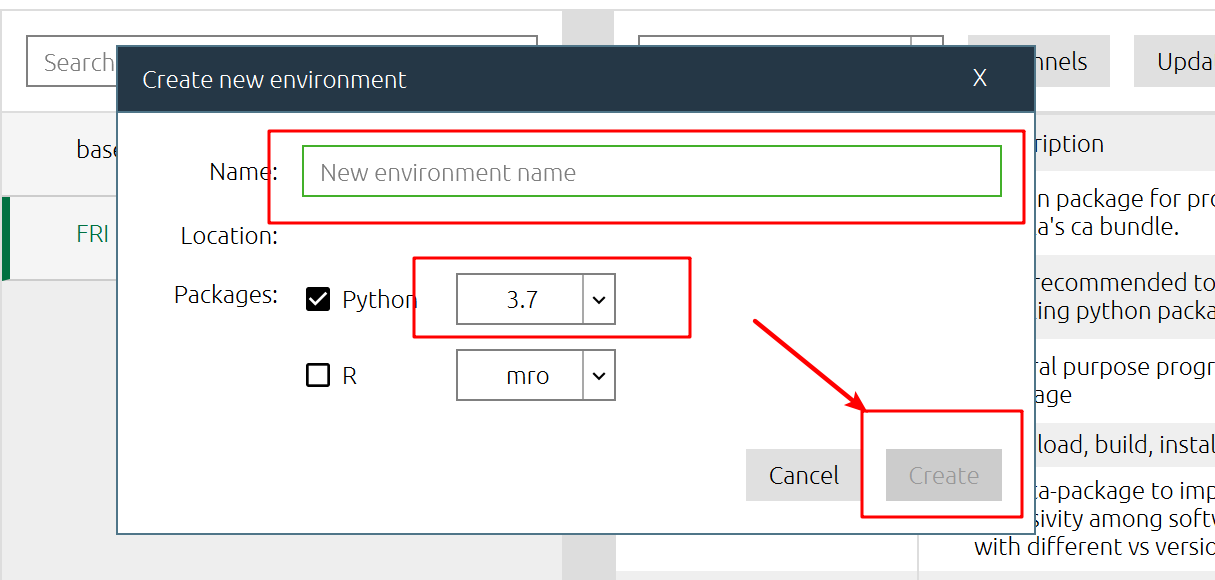The height and width of the screenshot is (580, 1215).
Task: Click the Cancel button
Action: point(803,475)
